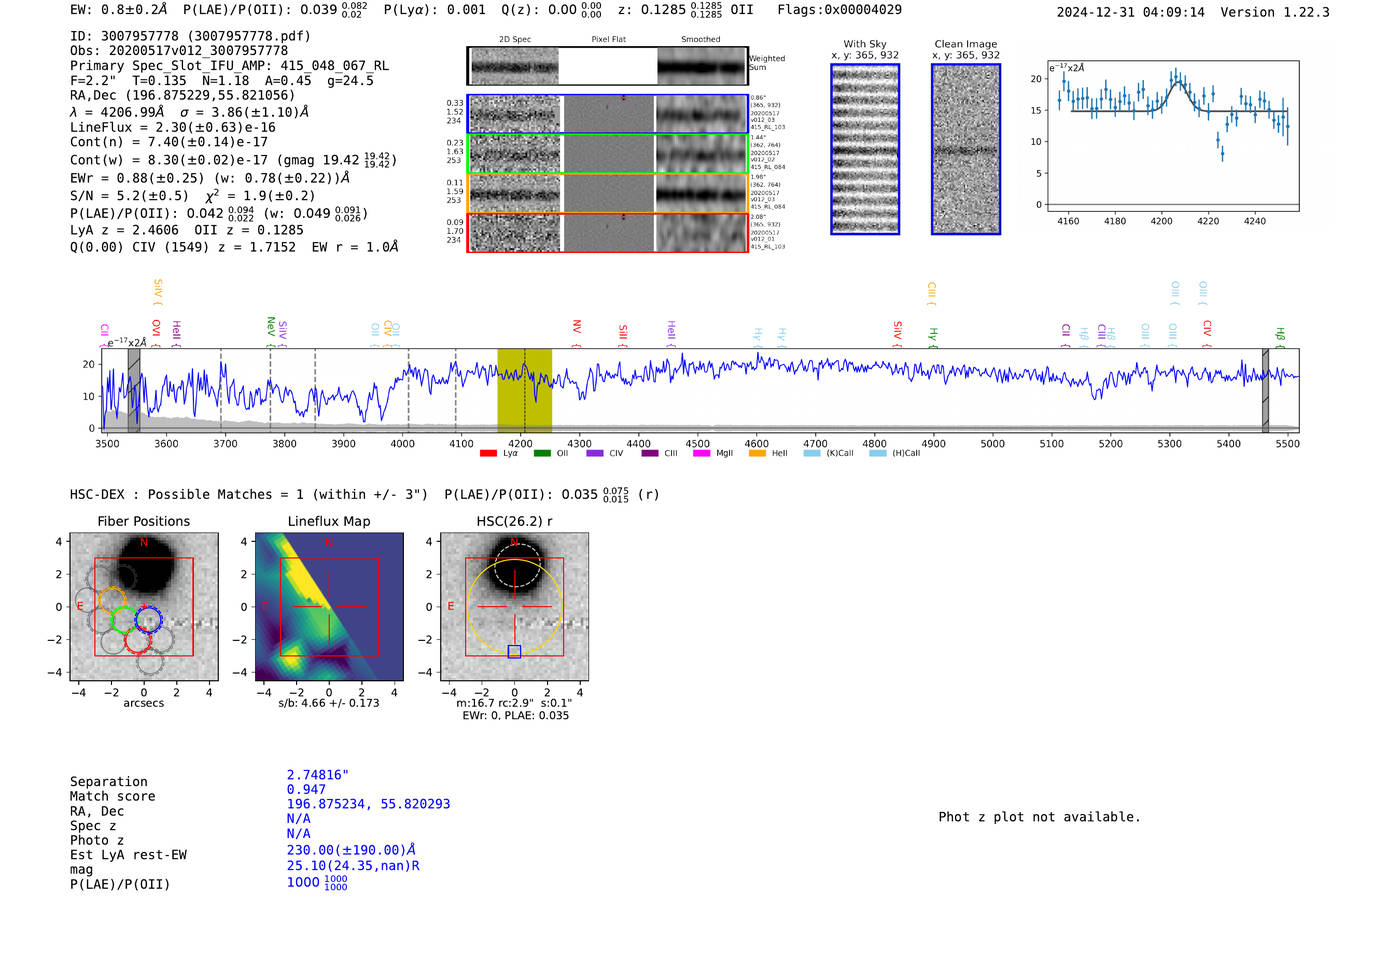Screen dimensions: 1400x953
Task: Click the blue matched RA, Dec coordinates value
Action: 368,804
